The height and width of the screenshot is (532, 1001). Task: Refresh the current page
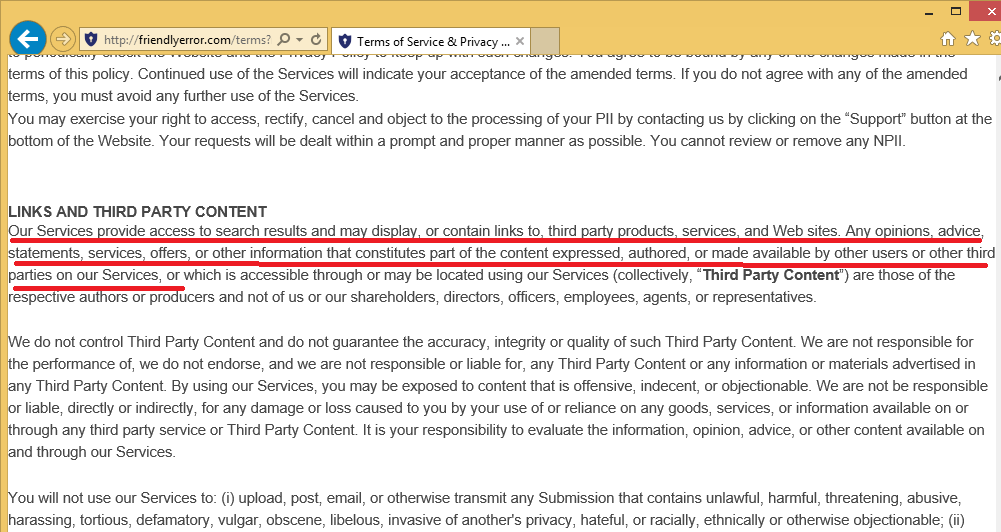pos(316,40)
